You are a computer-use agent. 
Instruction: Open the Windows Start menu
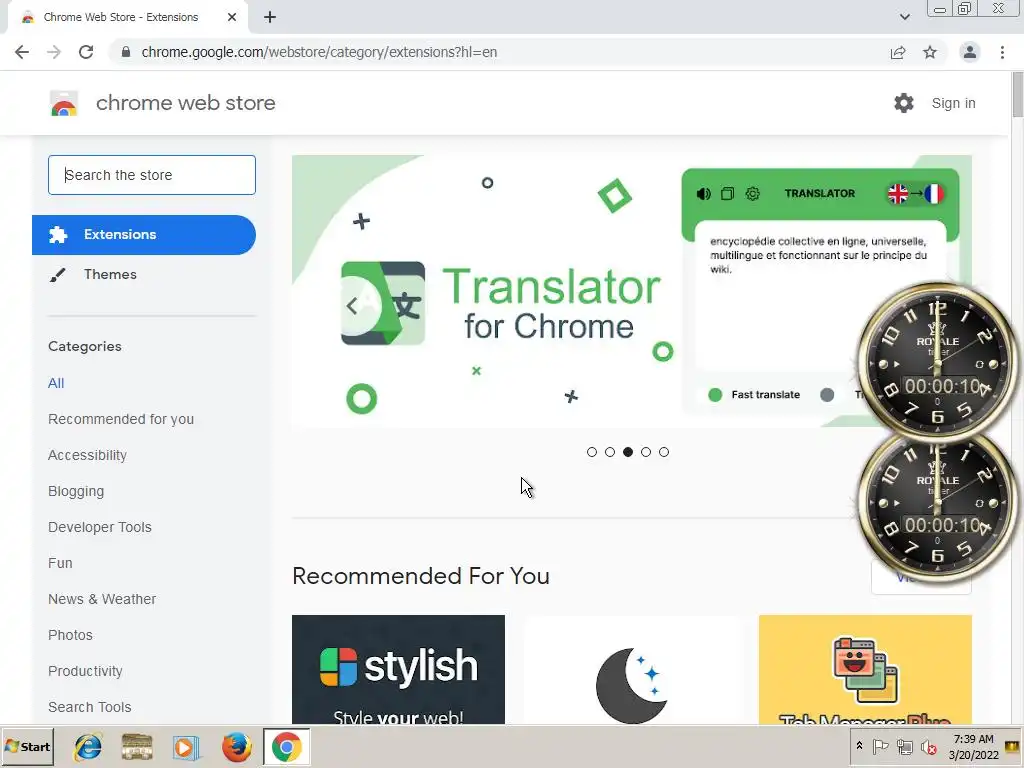point(27,746)
